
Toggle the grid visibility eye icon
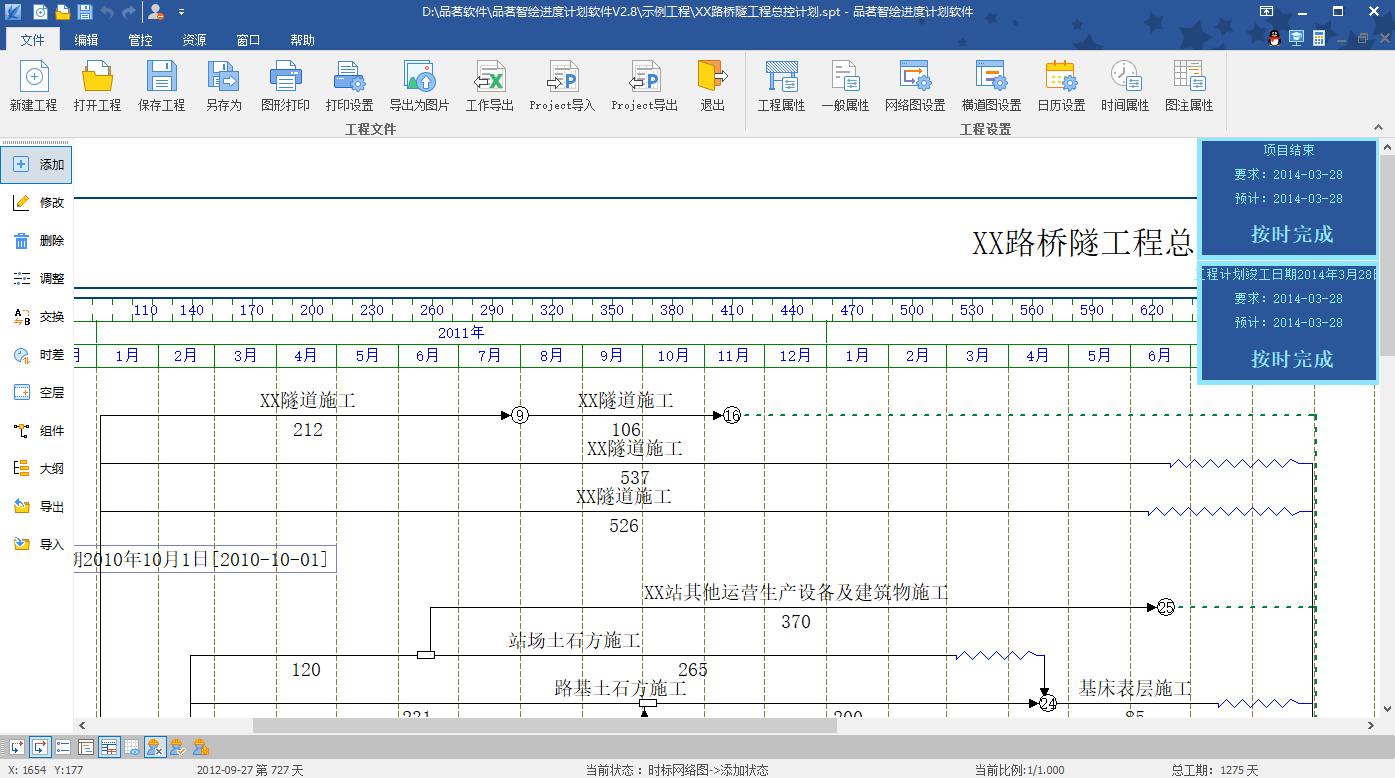[132, 746]
